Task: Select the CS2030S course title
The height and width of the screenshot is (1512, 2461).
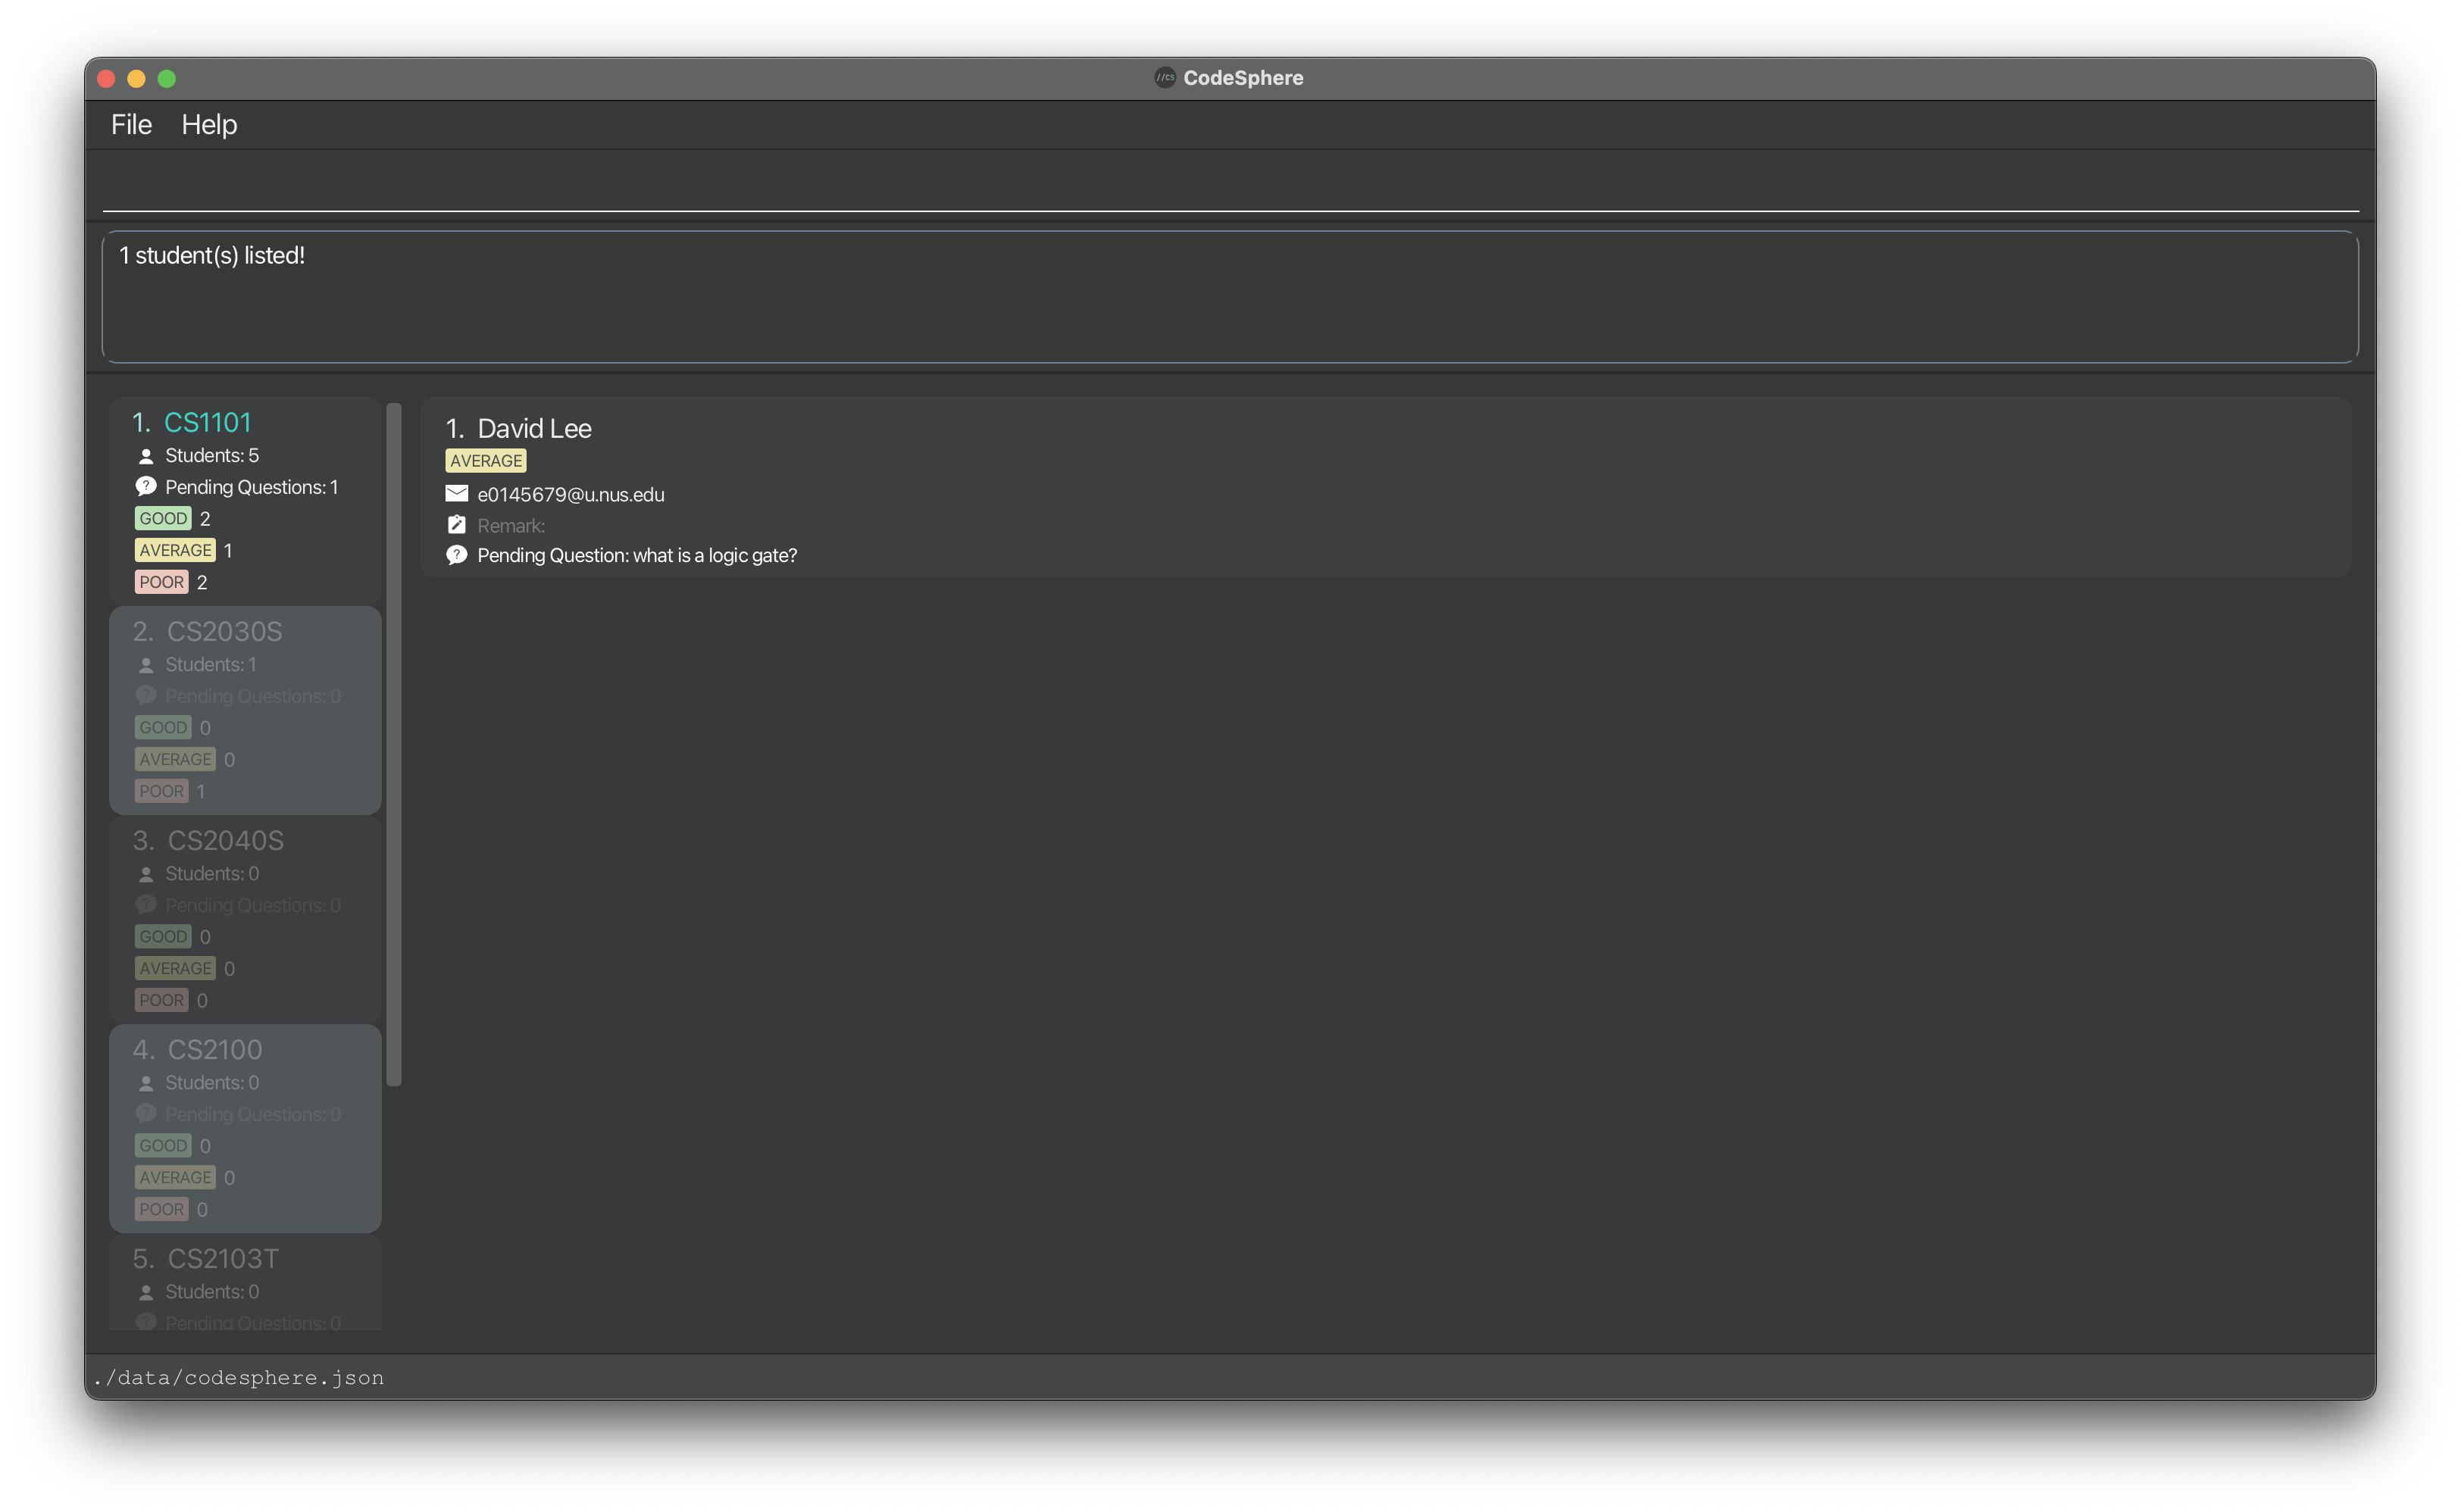Action: coord(224,631)
